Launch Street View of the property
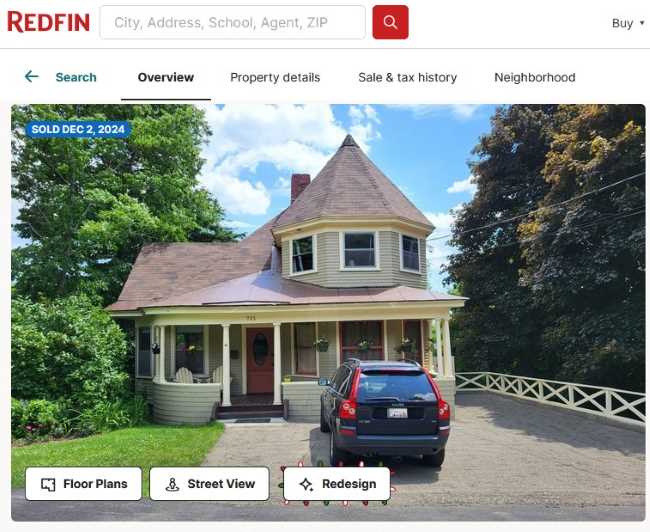Viewport: 650px width, 532px height. (209, 484)
